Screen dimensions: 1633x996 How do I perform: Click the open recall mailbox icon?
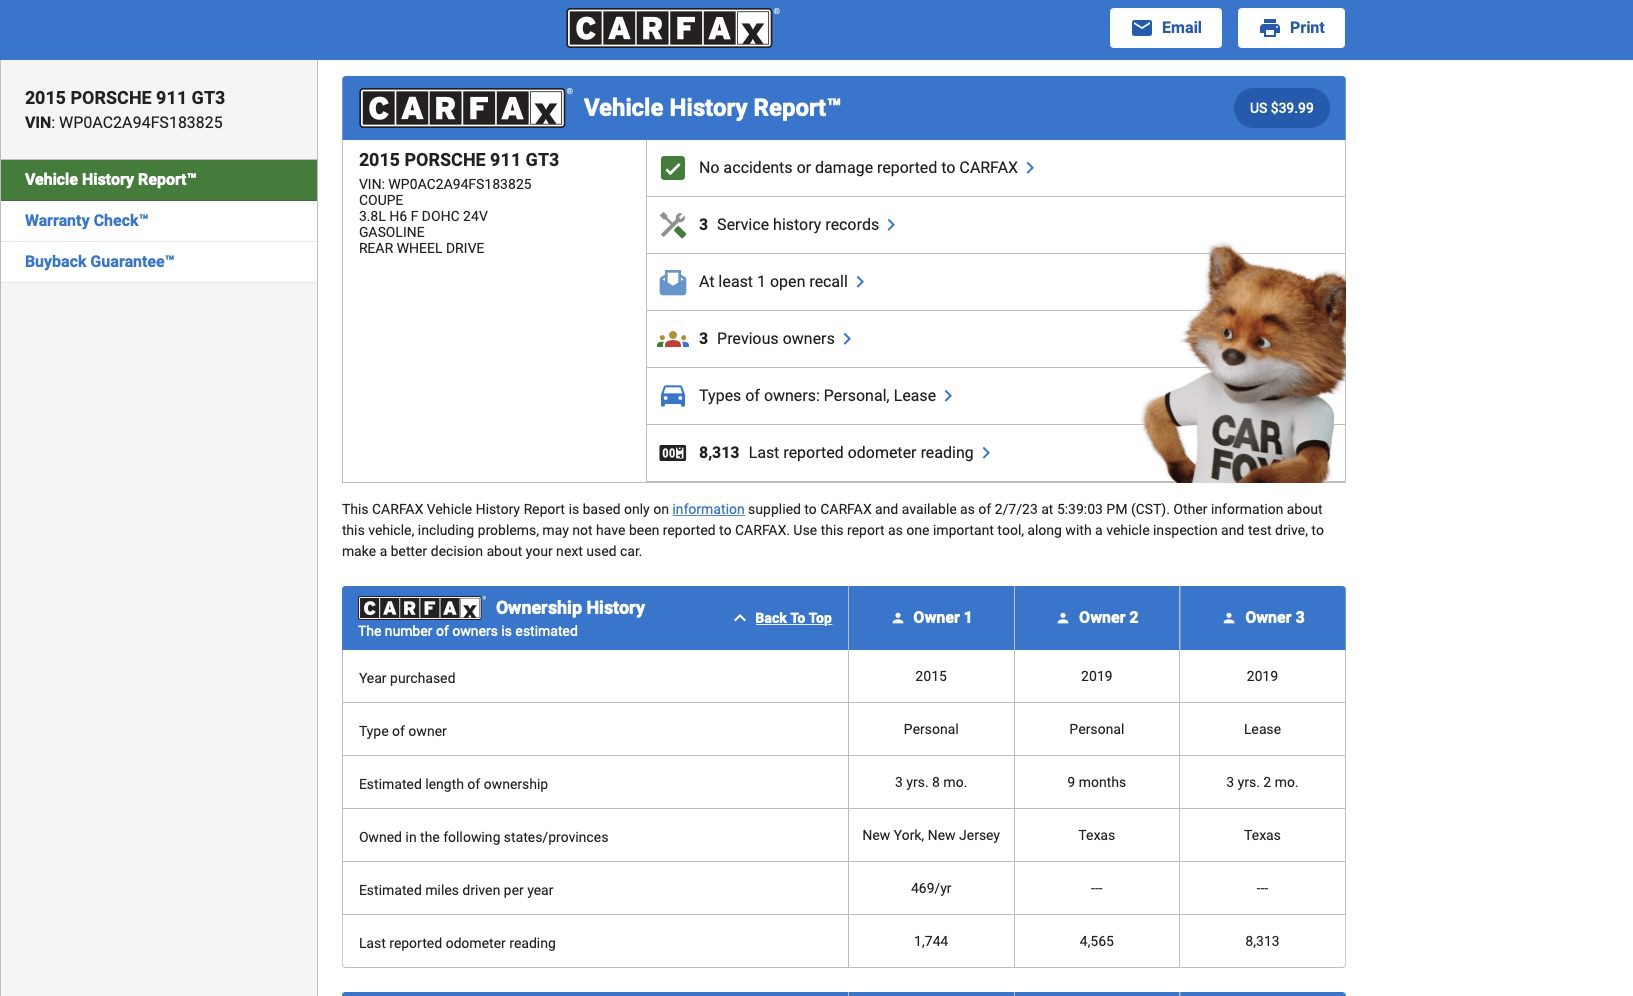point(673,282)
